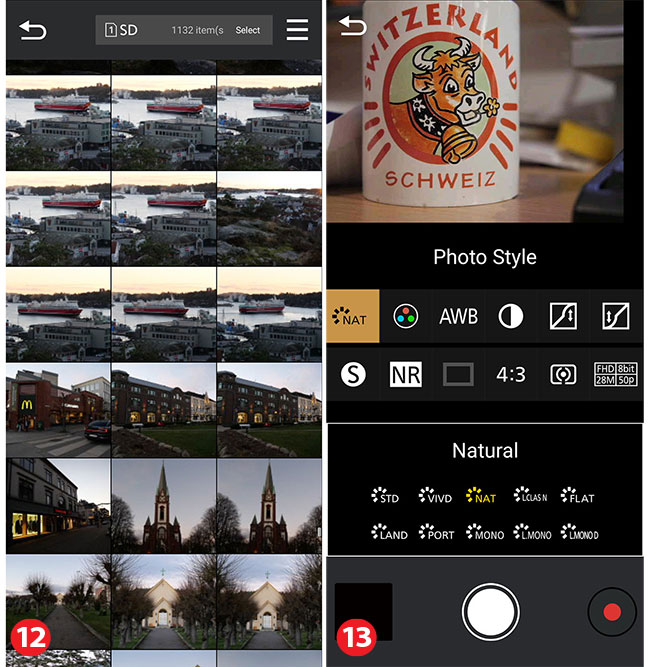Image resolution: width=650 pixels, height=667 pixels.
Task: Open the AWB white balance setting
Action: [458, 317]
